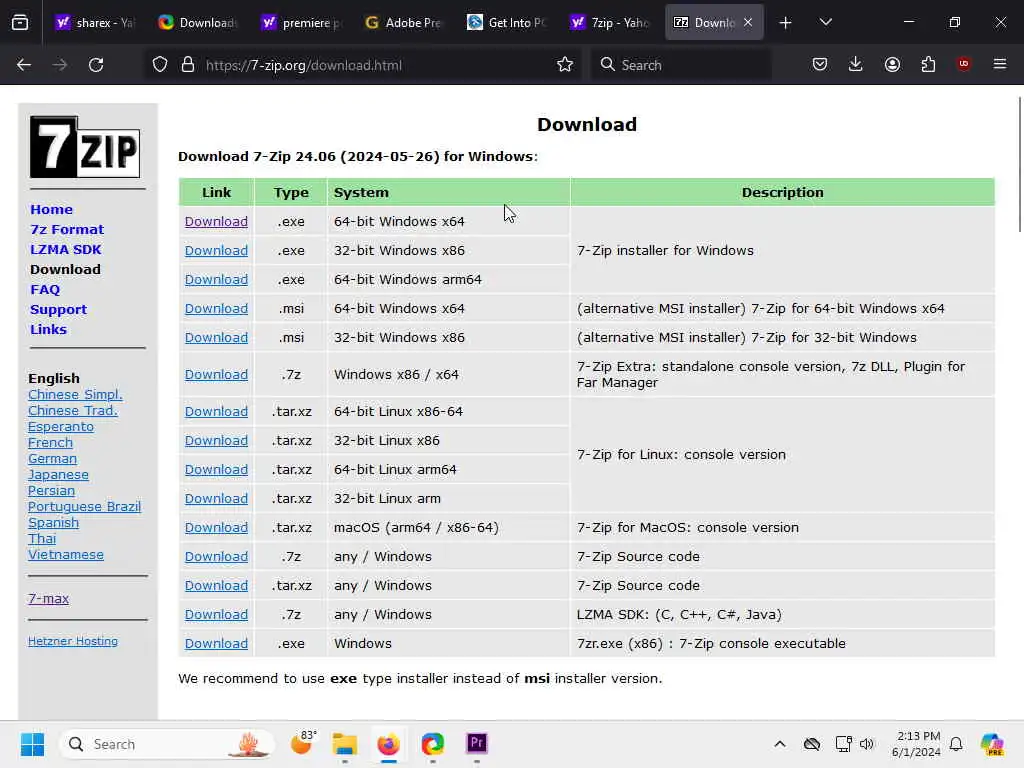The width and height of the screenshot is (1024, 768).
Task: Reload the current page
Action: pyautogui.click(x=96, y=65)
